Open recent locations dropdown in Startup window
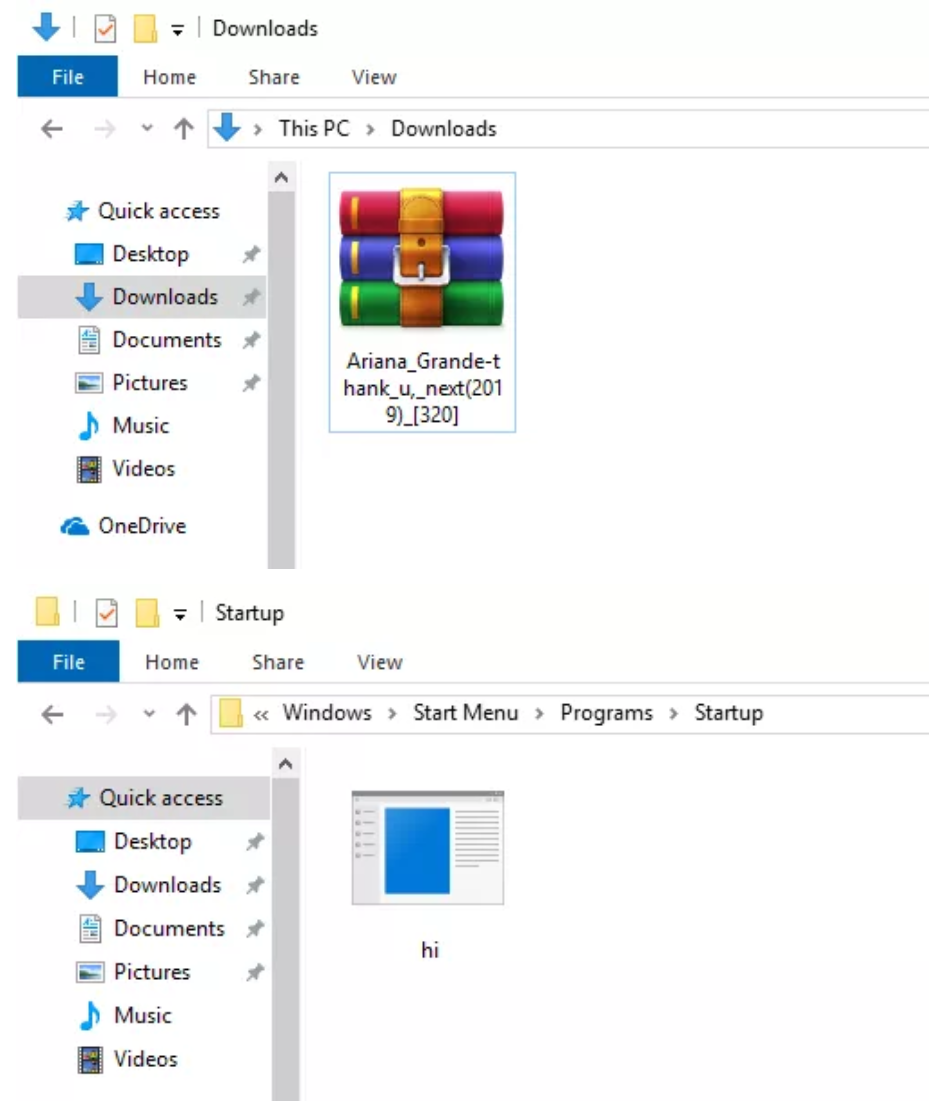Image resolution: width=931 pixels, height=1104 pixels. coord(149,714)
